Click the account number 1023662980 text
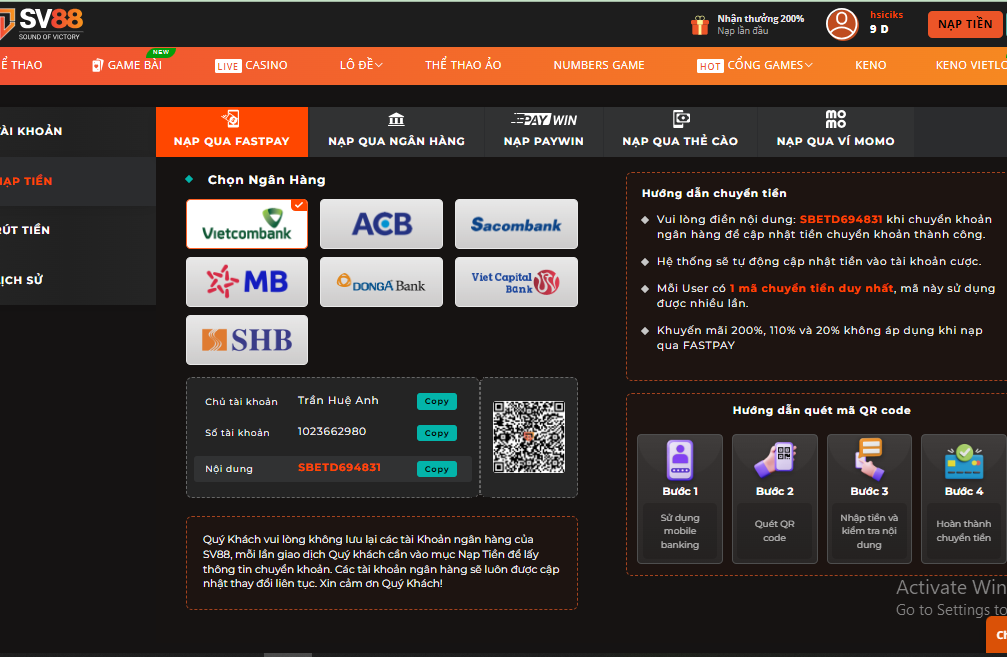Image resolution: width=1007 pixels, height=657 pixels. [x=331, y=432]
